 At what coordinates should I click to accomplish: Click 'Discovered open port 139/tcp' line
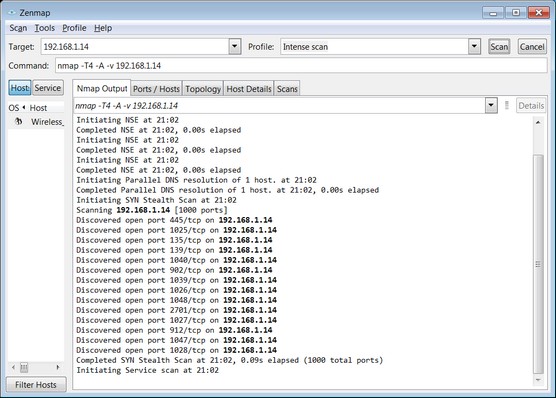point(174,250)
